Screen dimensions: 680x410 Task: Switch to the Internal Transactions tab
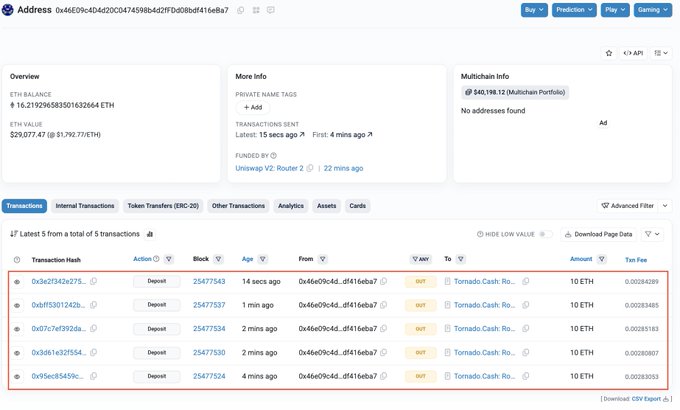(x=85, y=206)
